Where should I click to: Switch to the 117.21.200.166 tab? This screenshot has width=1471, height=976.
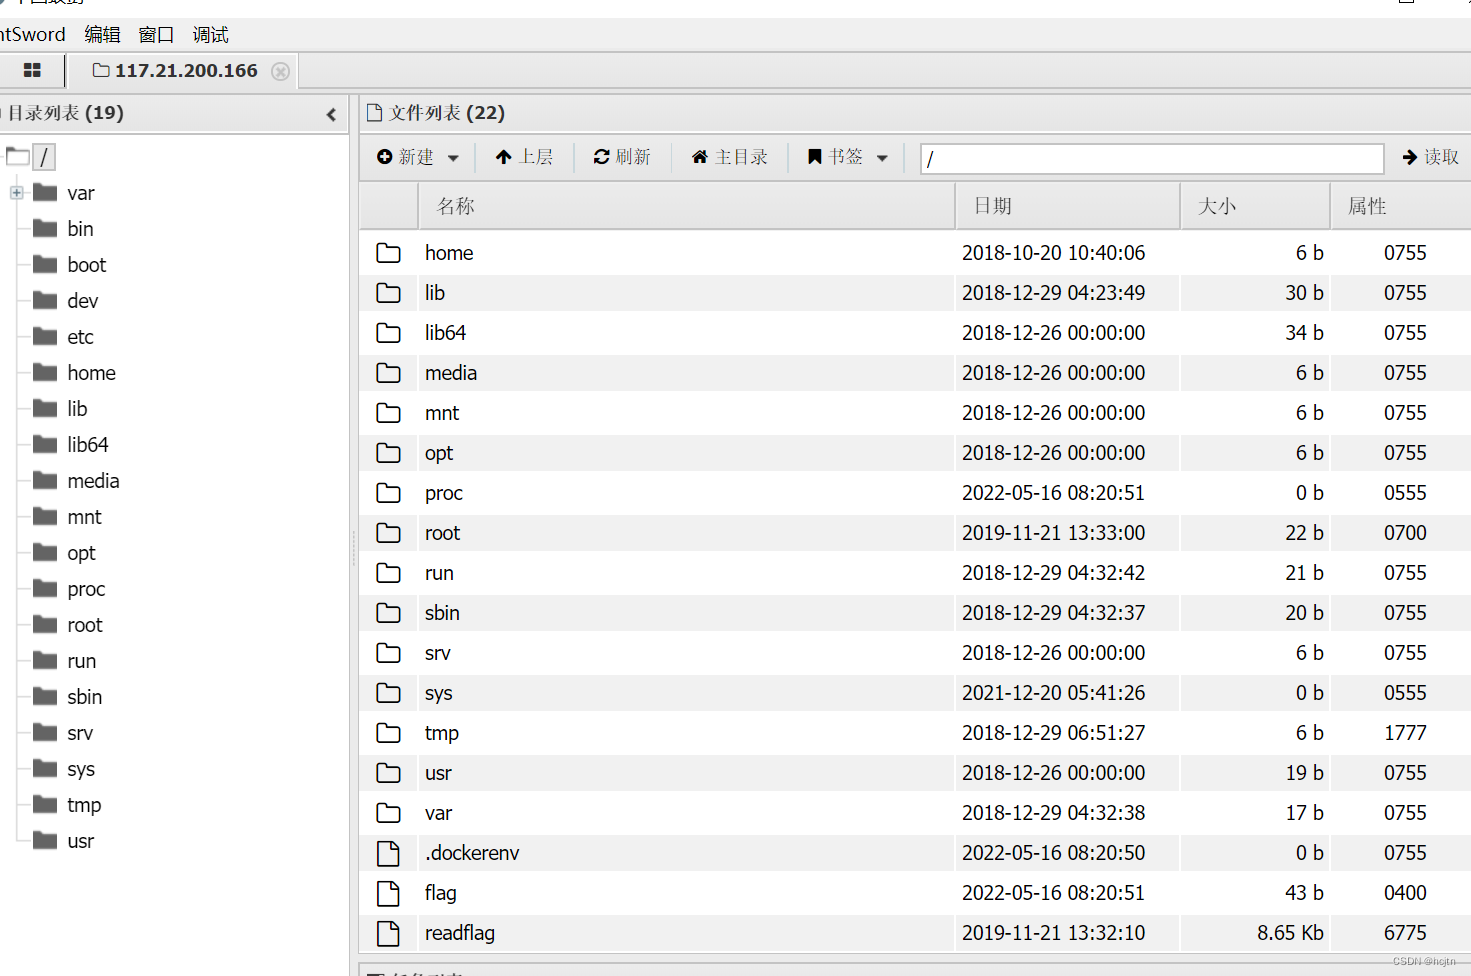coord(186,70)
